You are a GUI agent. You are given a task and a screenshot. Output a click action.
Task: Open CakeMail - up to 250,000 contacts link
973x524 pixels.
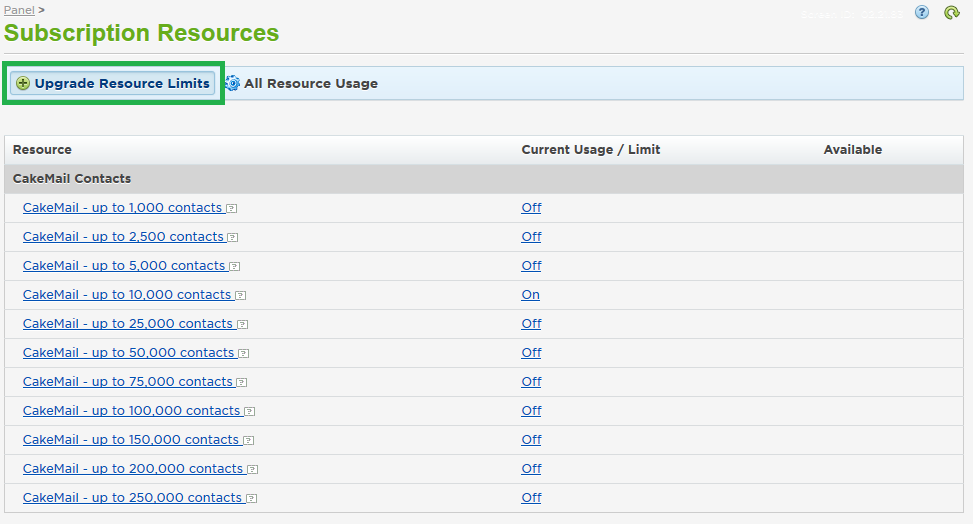(x=132, y=498)
